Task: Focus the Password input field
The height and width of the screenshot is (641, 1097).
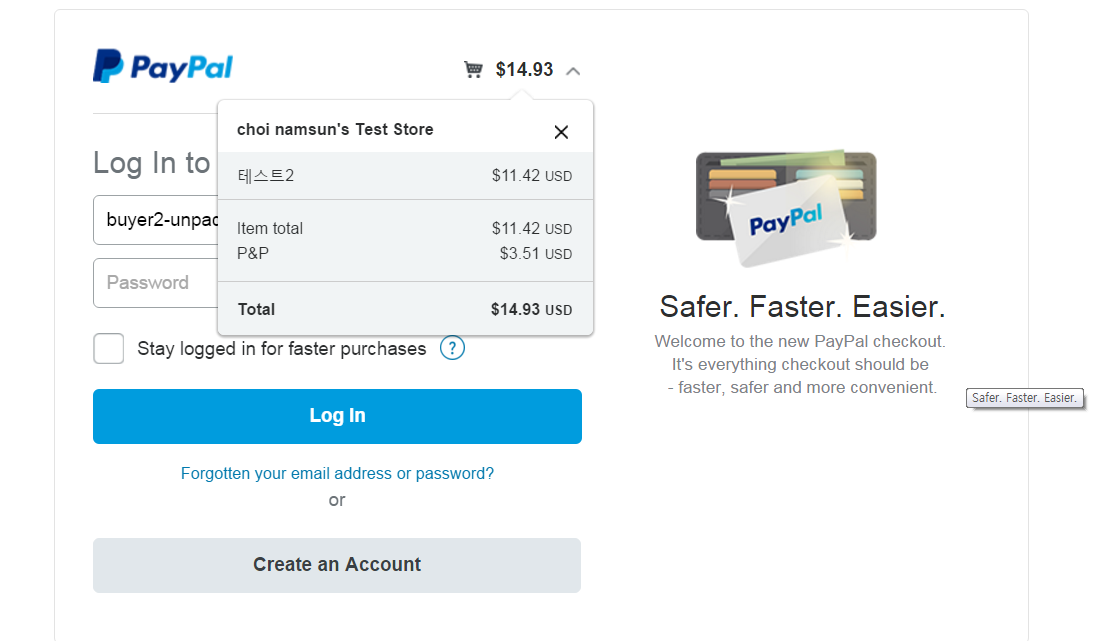Action: point(155,283)
